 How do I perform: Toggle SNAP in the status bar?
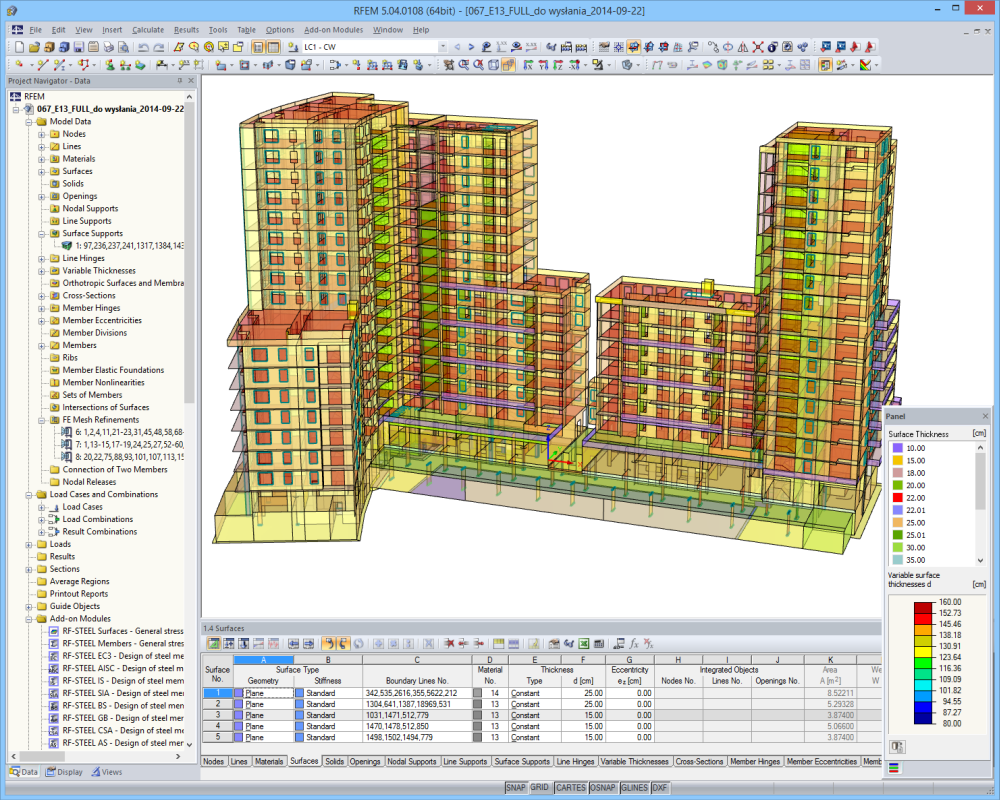(515, 787)
